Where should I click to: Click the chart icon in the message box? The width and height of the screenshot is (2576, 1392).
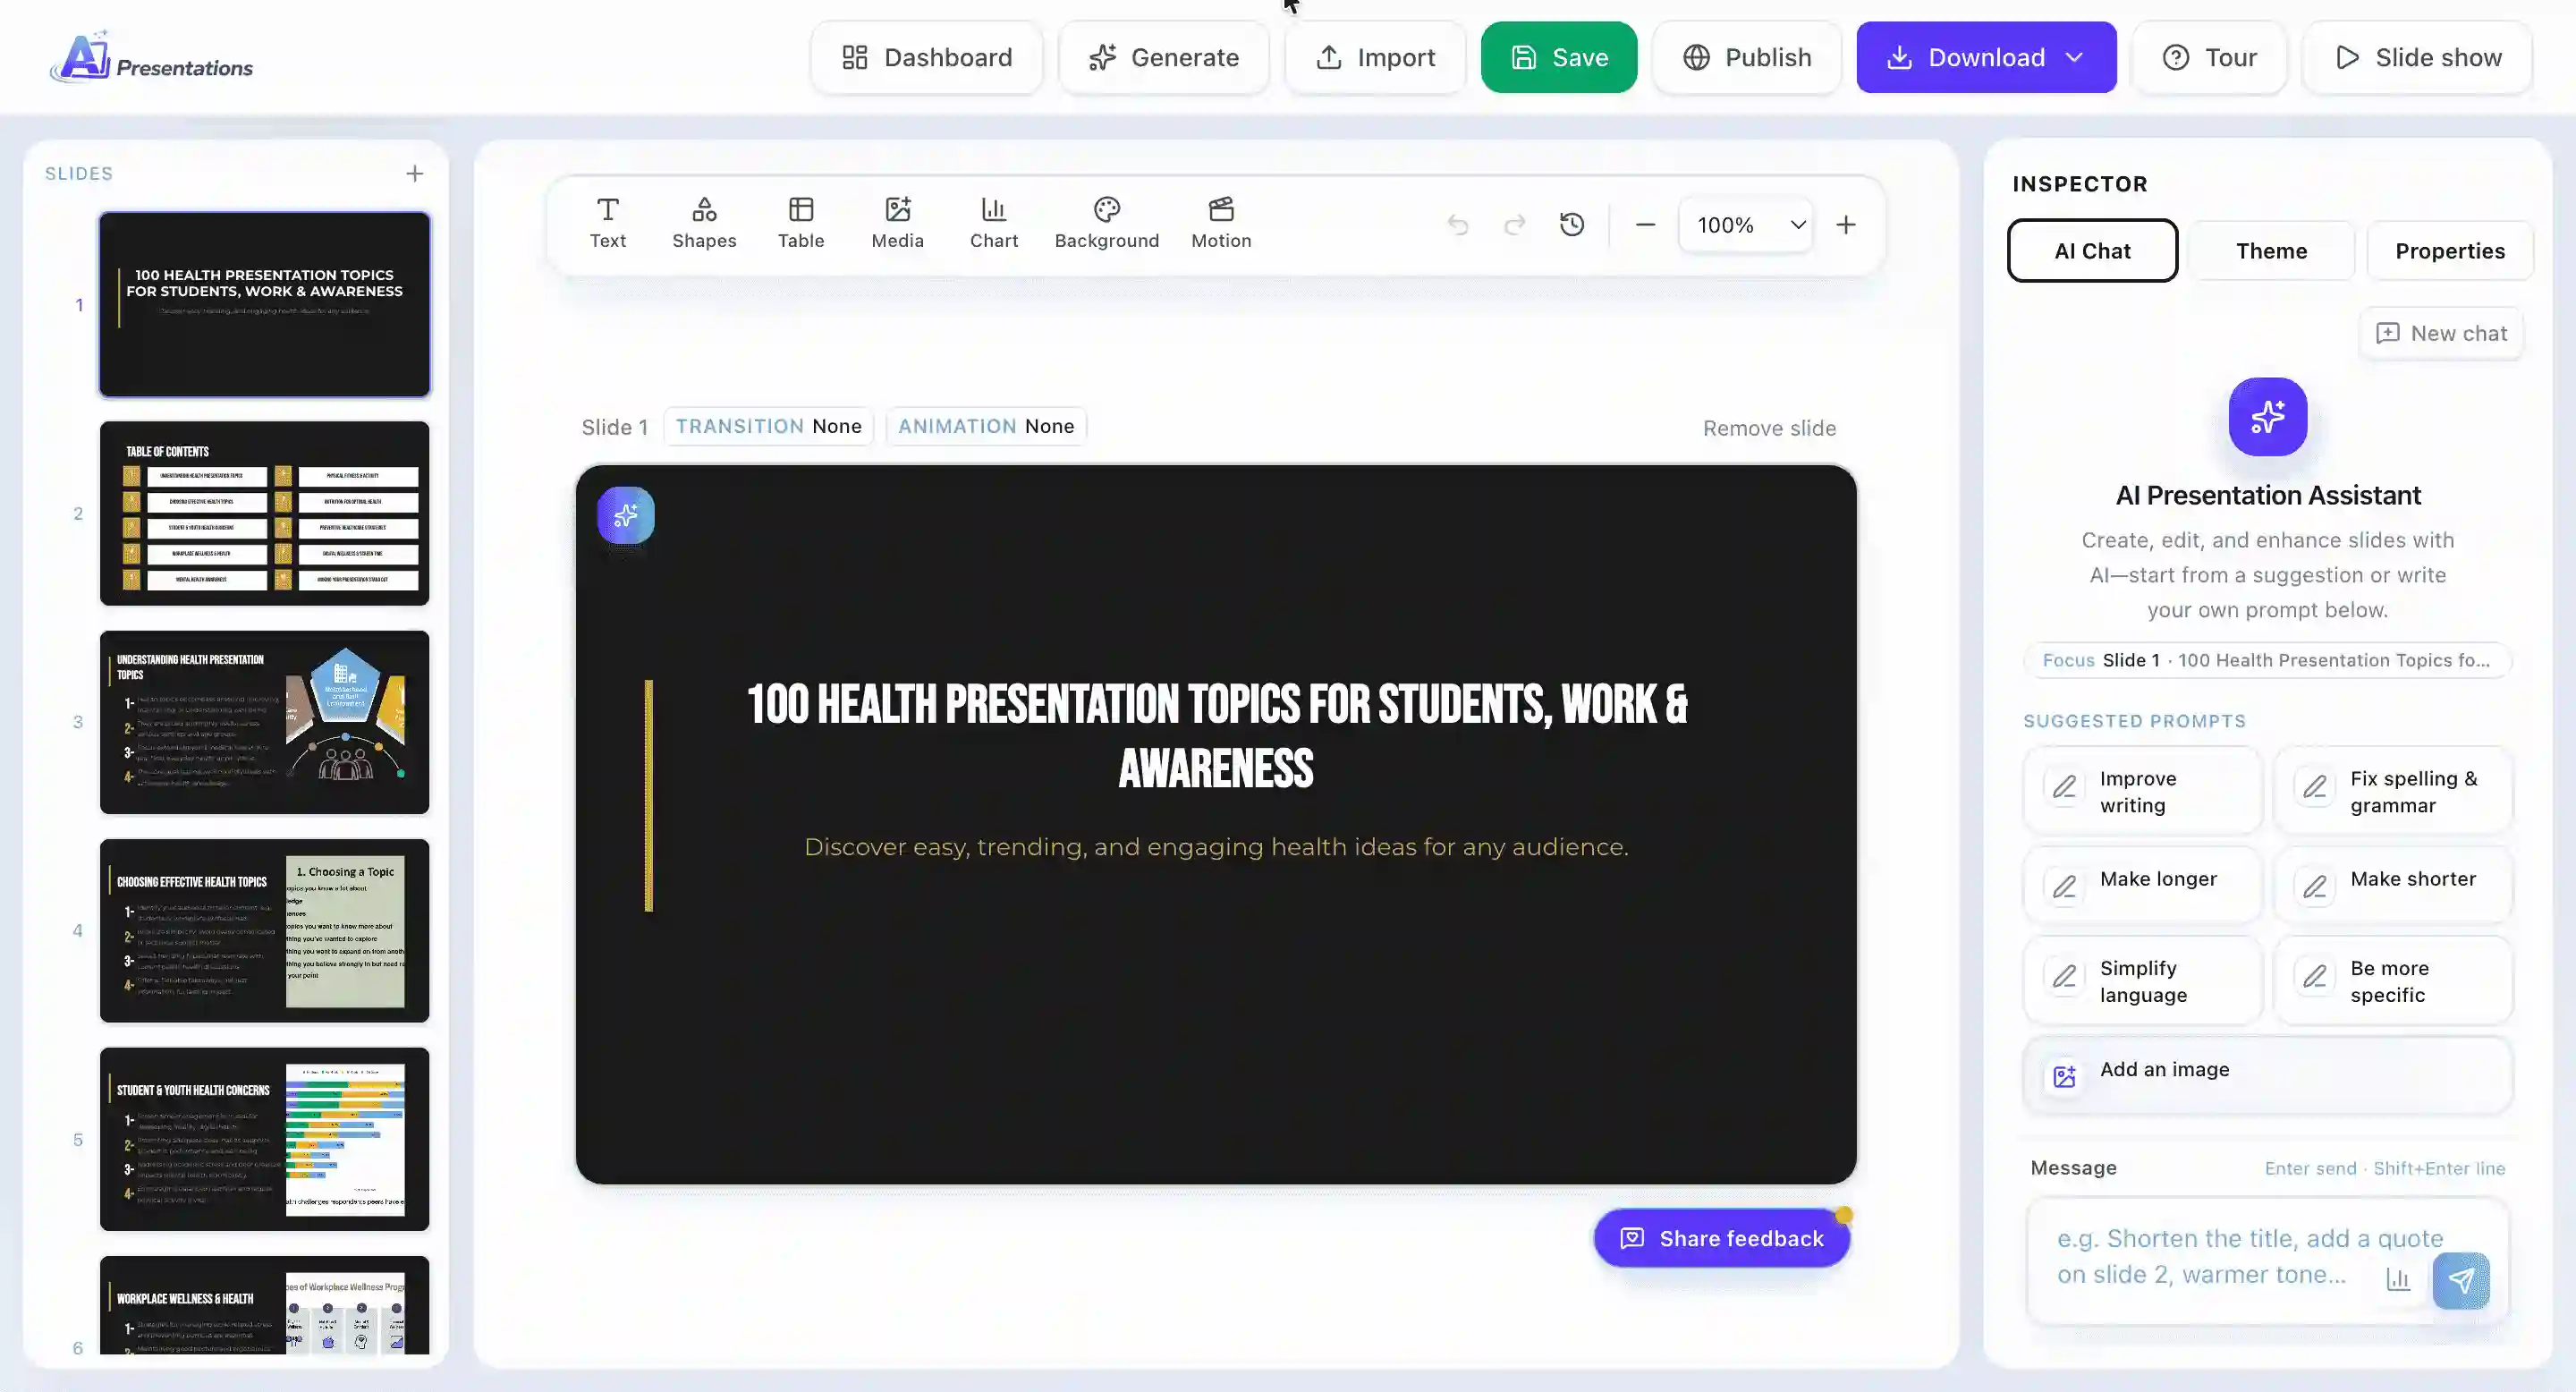pos(2397,1279)
